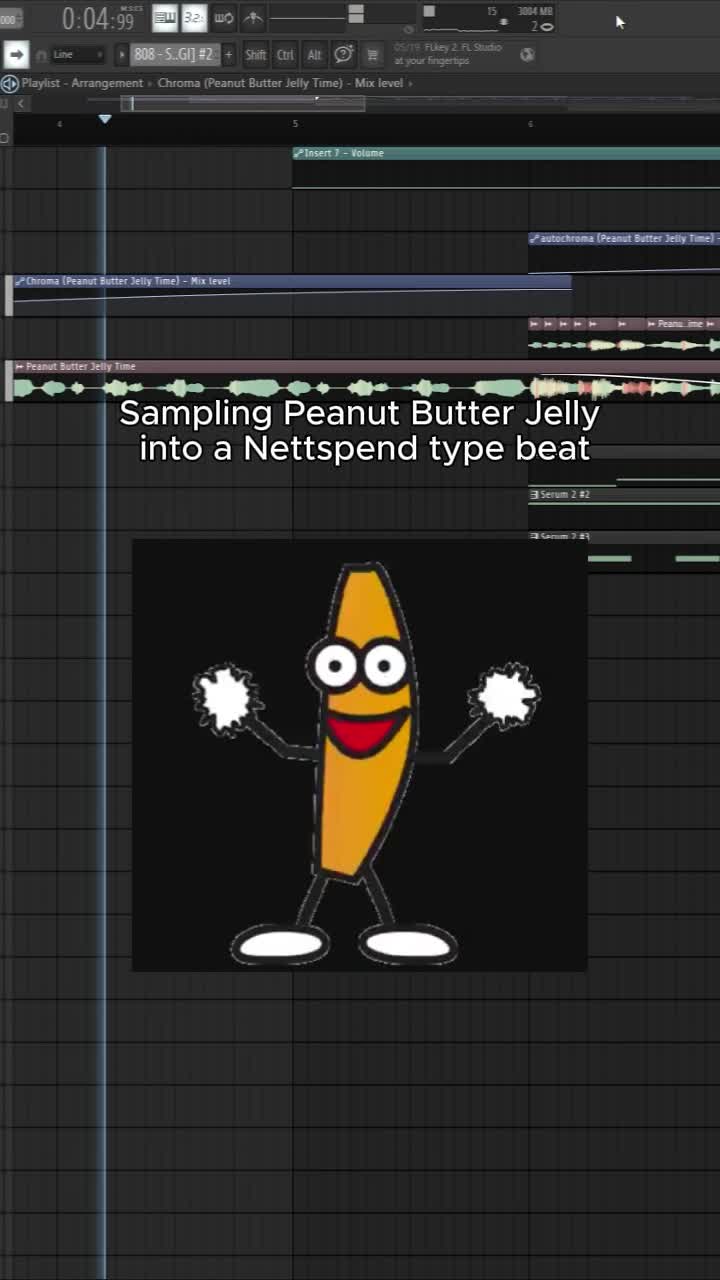The image size is (720, 1280).
Task: Click the master pitch slider in top bar
Action: tap(306, 18)
